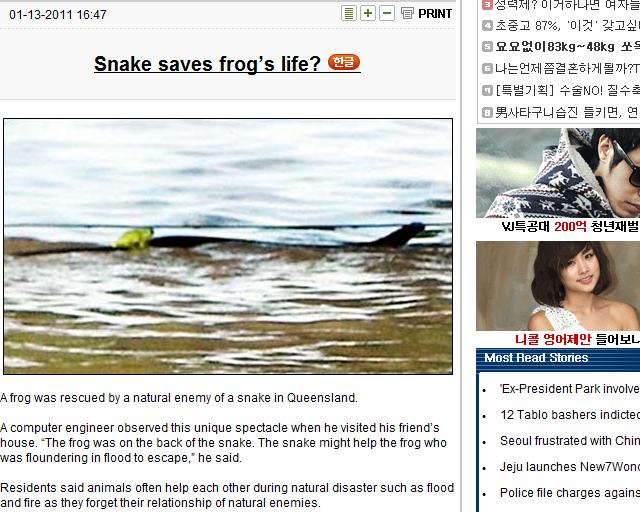This screenshot has height=512, width=640.
Task: Click the printer icon
Action: 407,13
